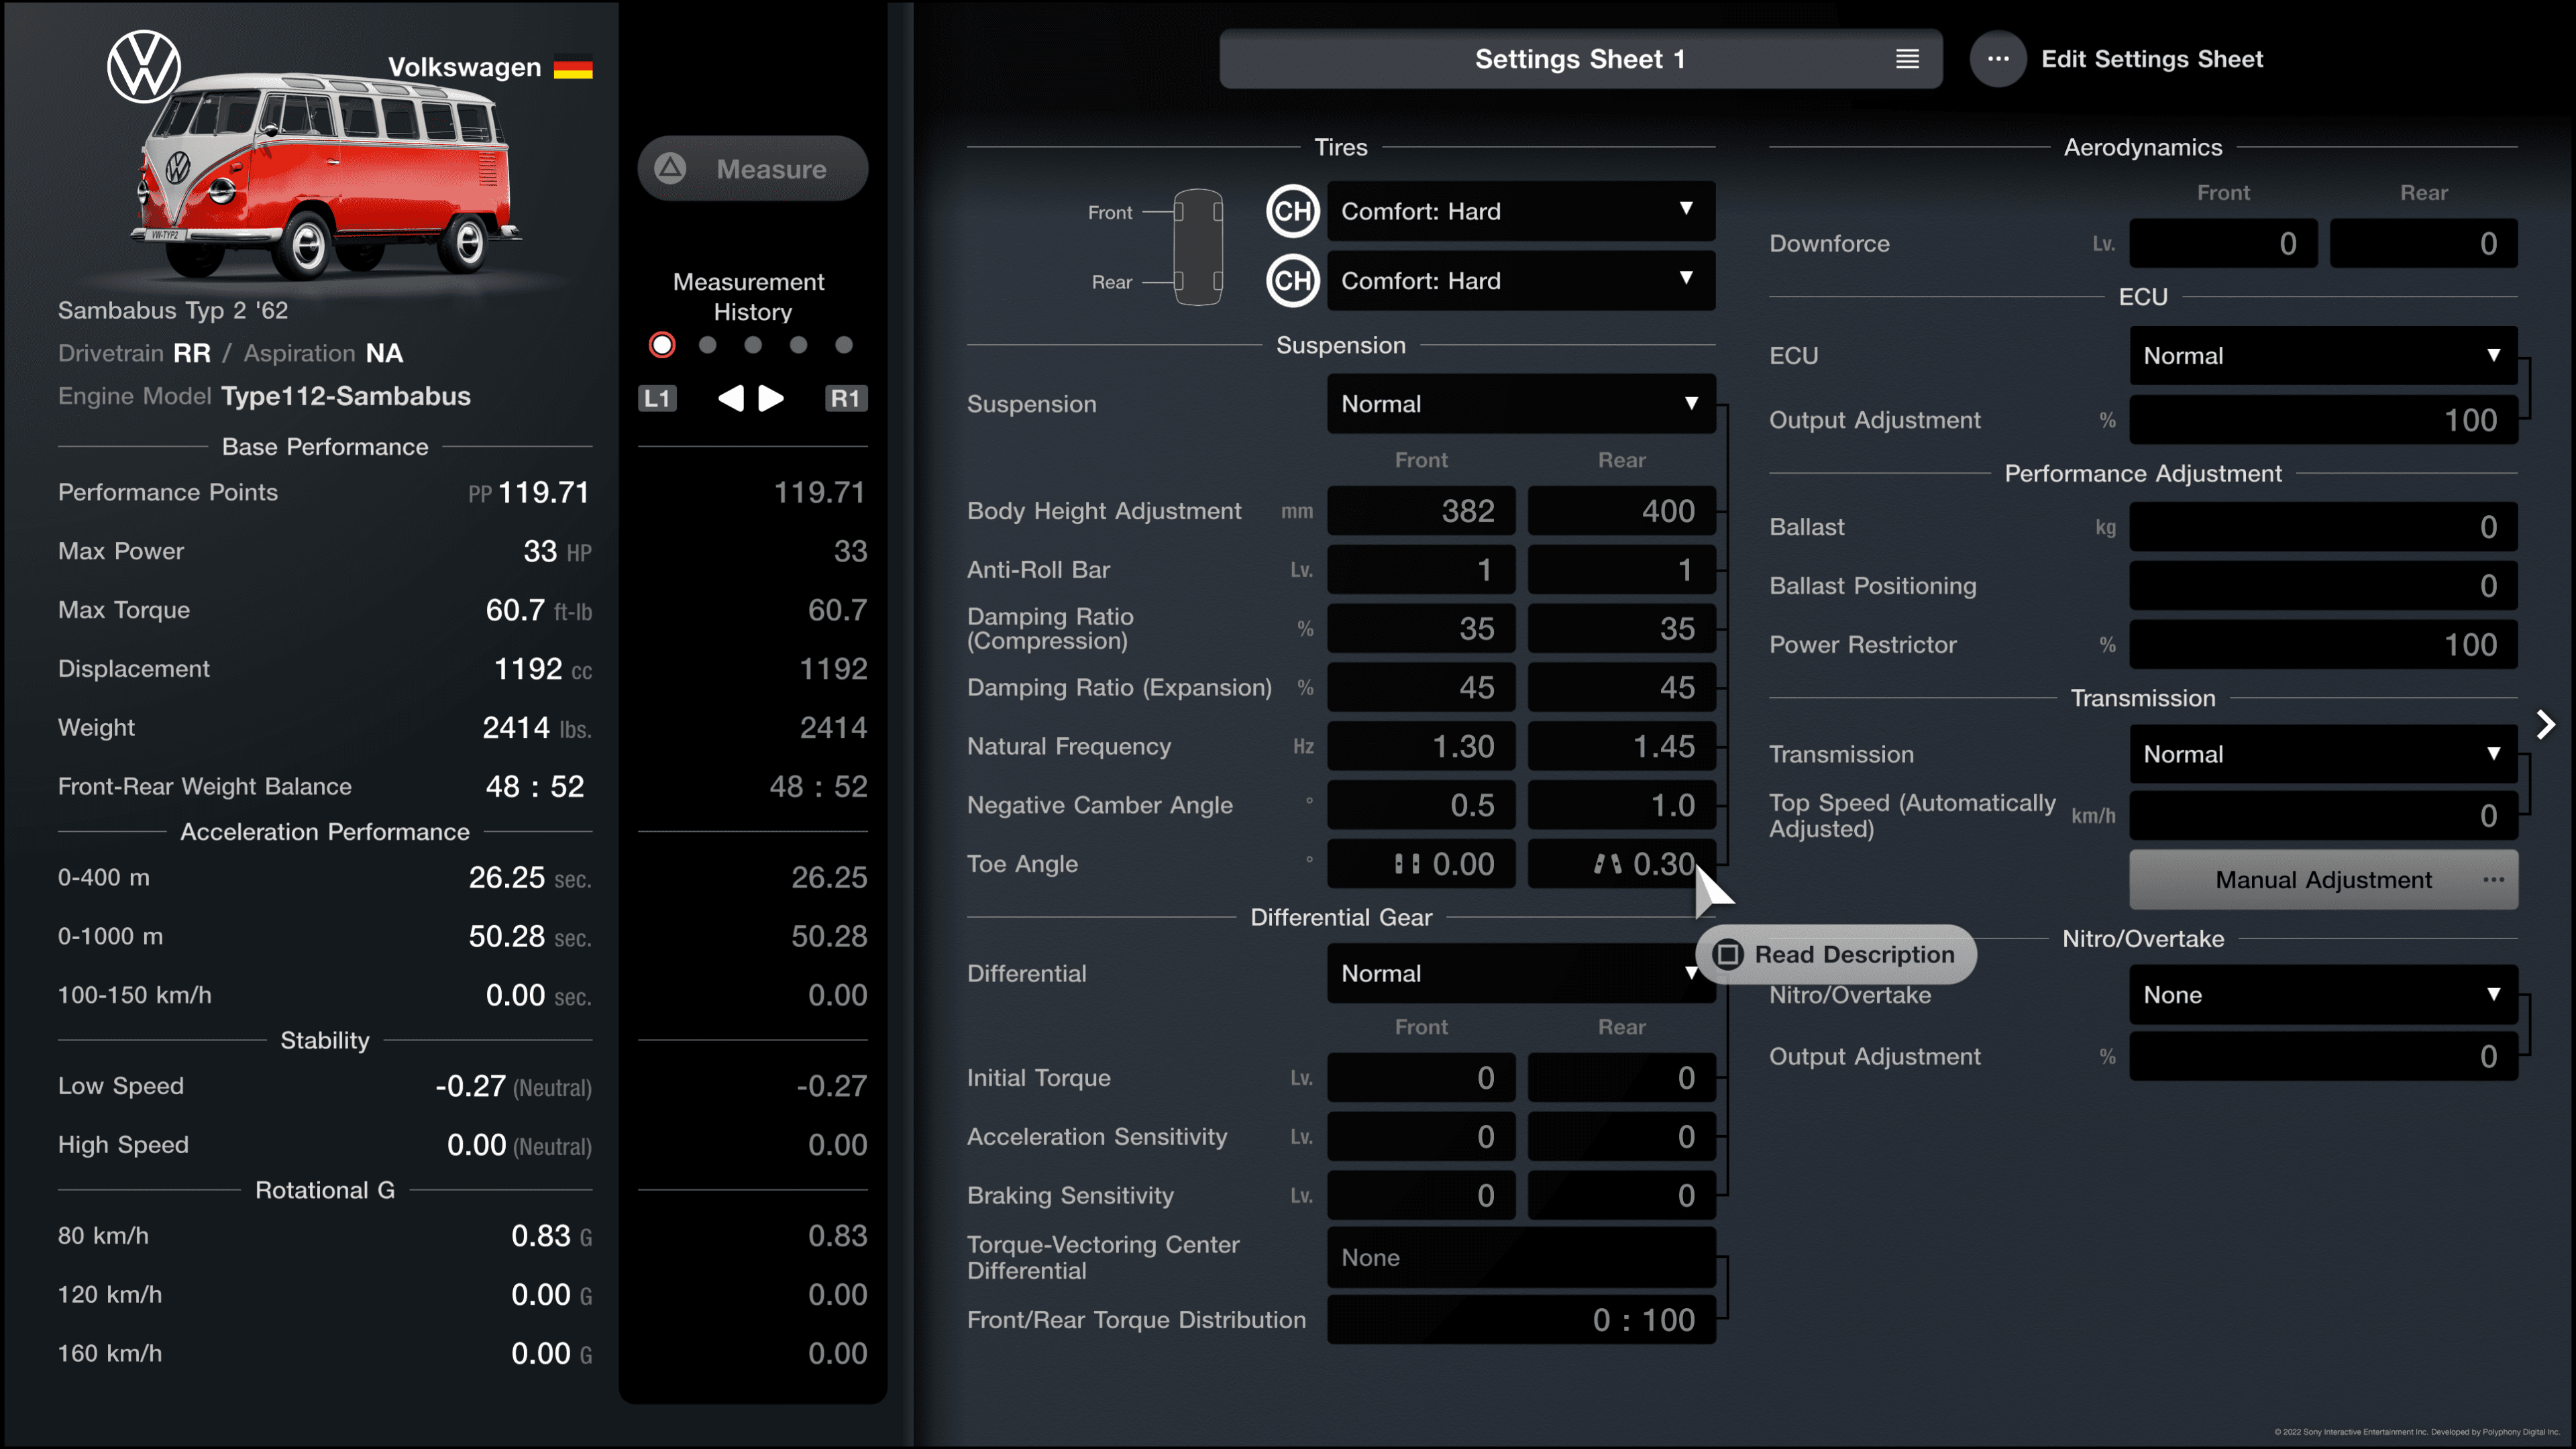Open Manual Adjustment for transmission
The image size is (2576, 1449).
(x=2323, y=880)
